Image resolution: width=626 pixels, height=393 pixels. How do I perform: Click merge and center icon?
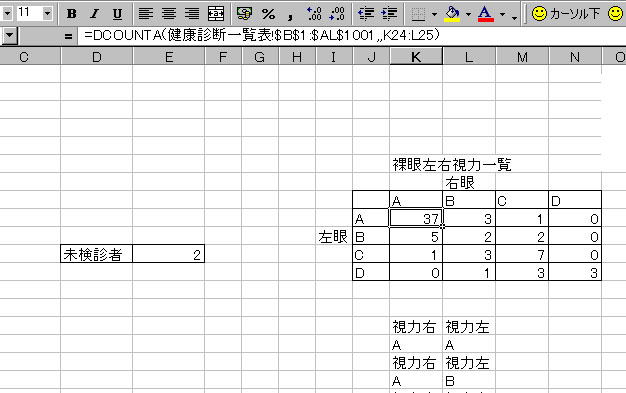(216, 14)
